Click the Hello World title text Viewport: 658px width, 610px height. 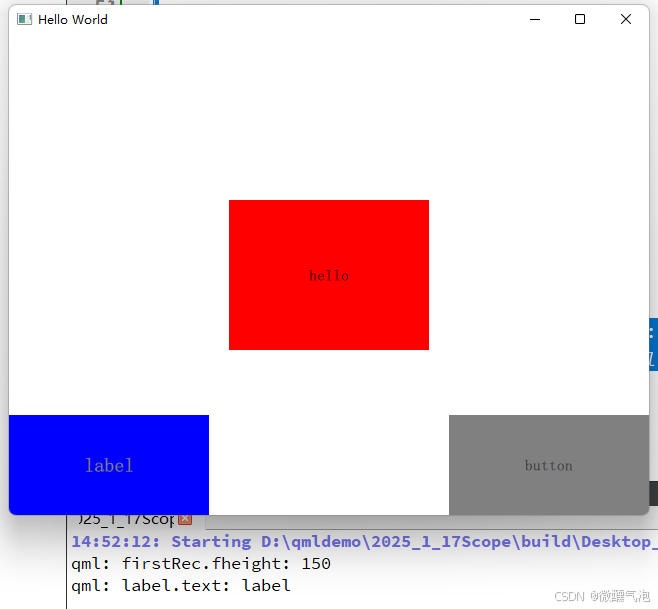pos(73,20)
